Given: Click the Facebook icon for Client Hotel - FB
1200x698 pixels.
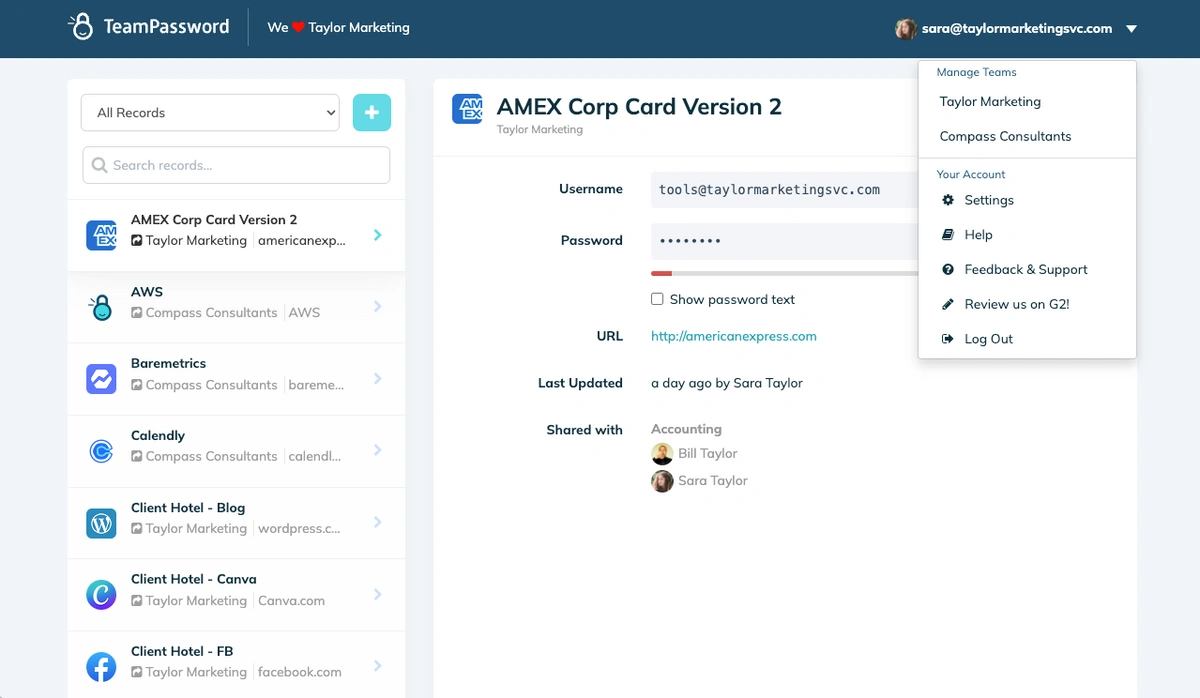Looking at the screenshot, I should coord(102,667).
